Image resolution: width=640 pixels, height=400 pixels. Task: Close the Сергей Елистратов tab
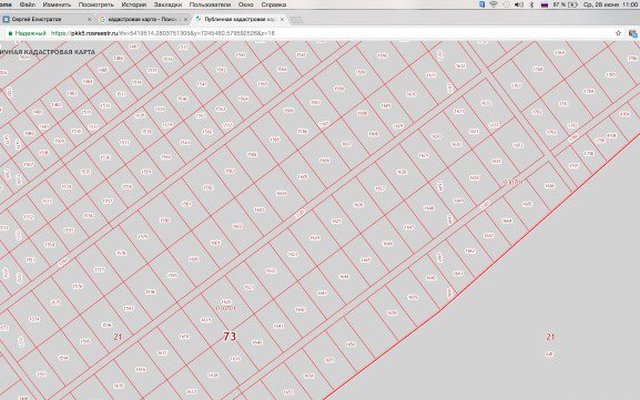(89, 19)
